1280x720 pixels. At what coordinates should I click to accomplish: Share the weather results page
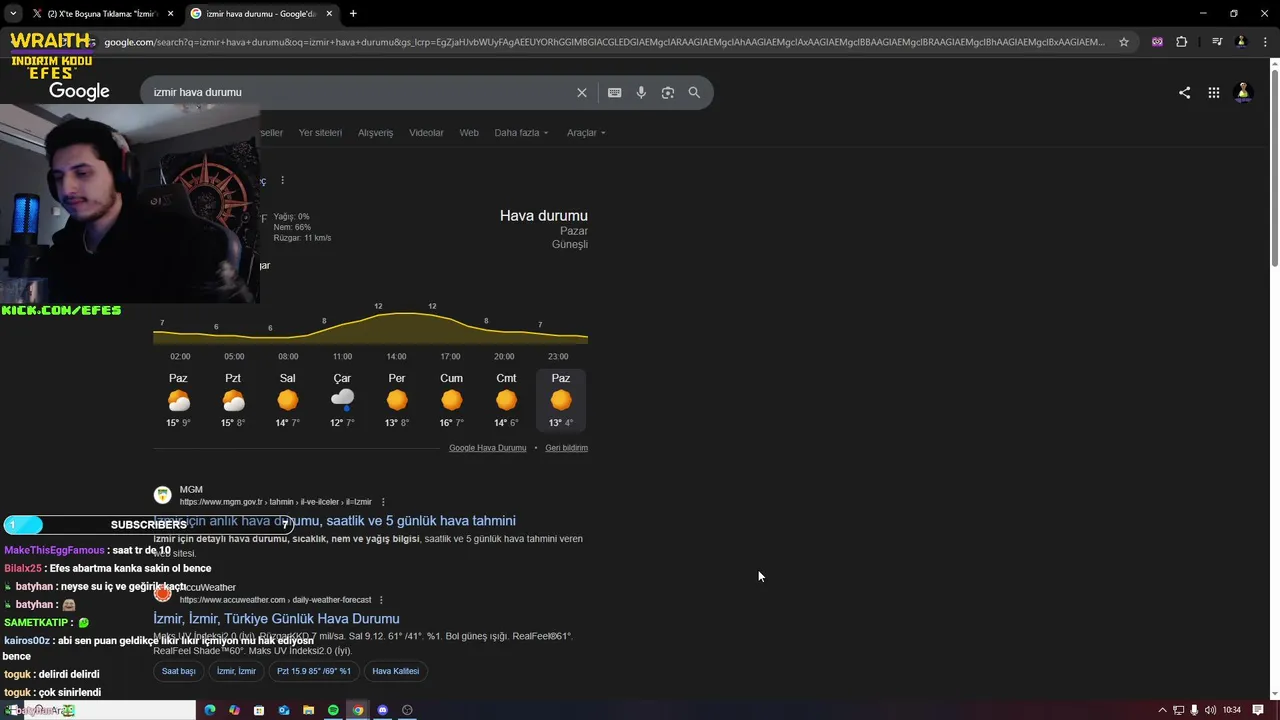pyautogui.click(x=1184, y=92)
